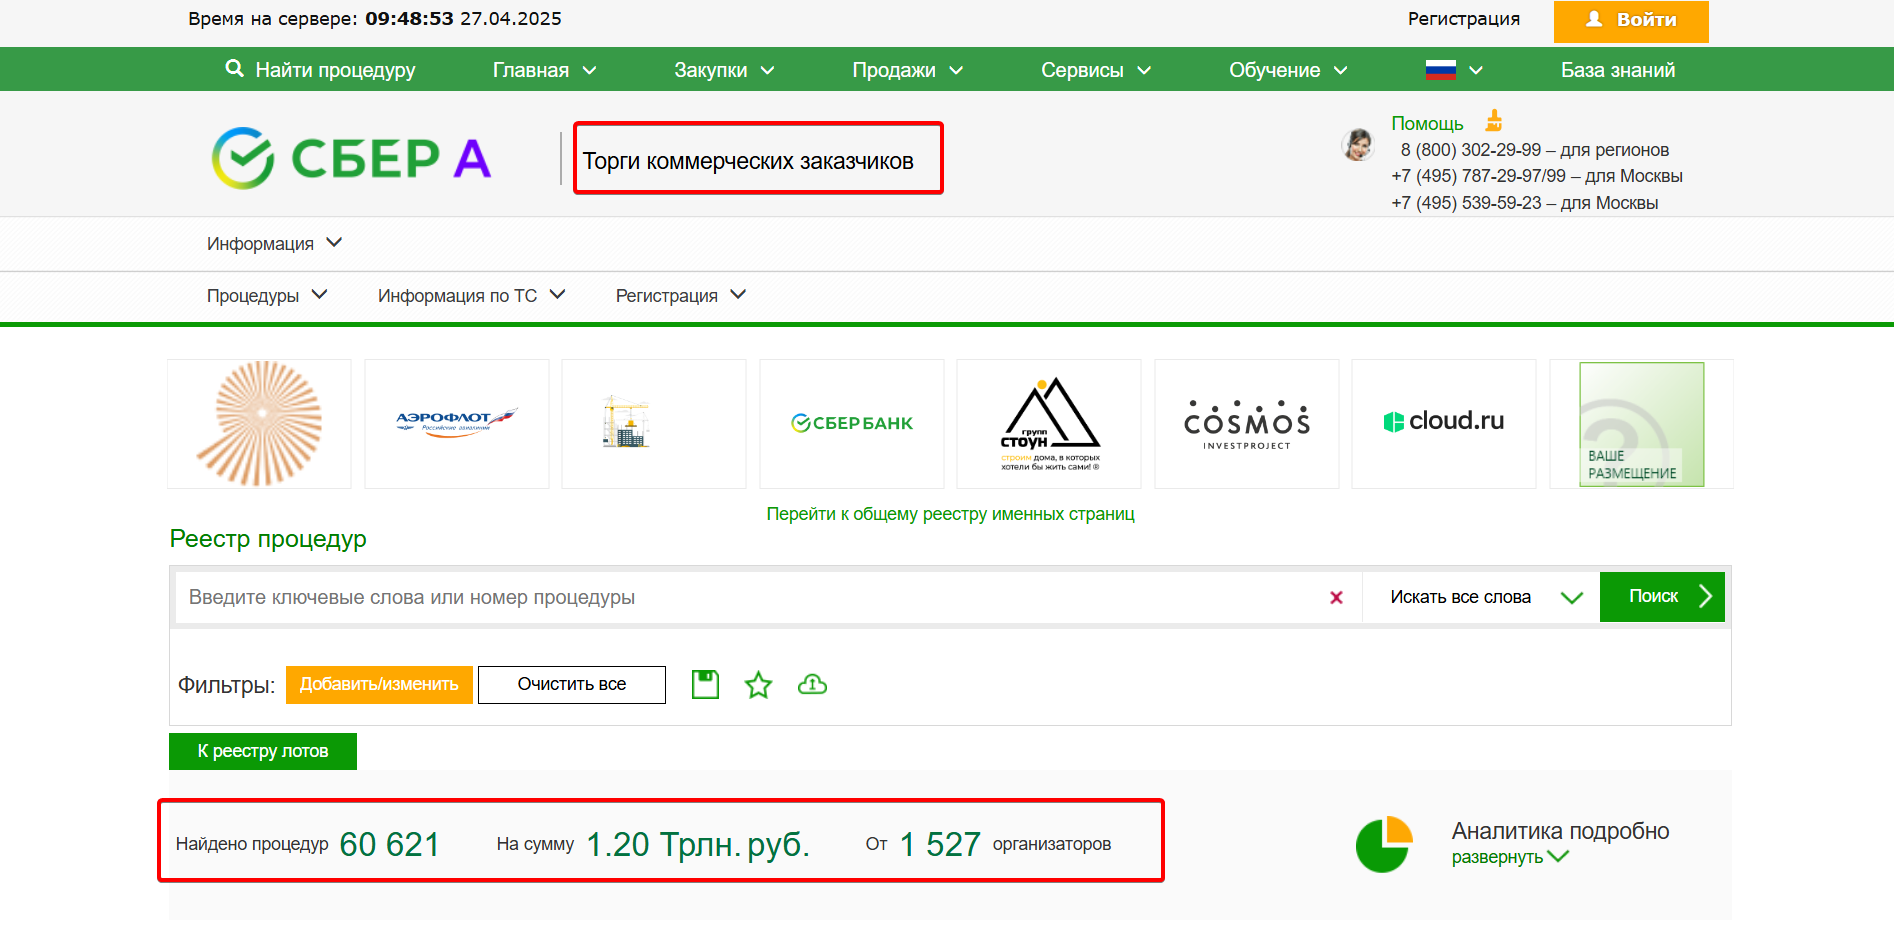1894x933 pixels.
Task: Expand the Обучение menu
Action: (x=1288, y=70)
